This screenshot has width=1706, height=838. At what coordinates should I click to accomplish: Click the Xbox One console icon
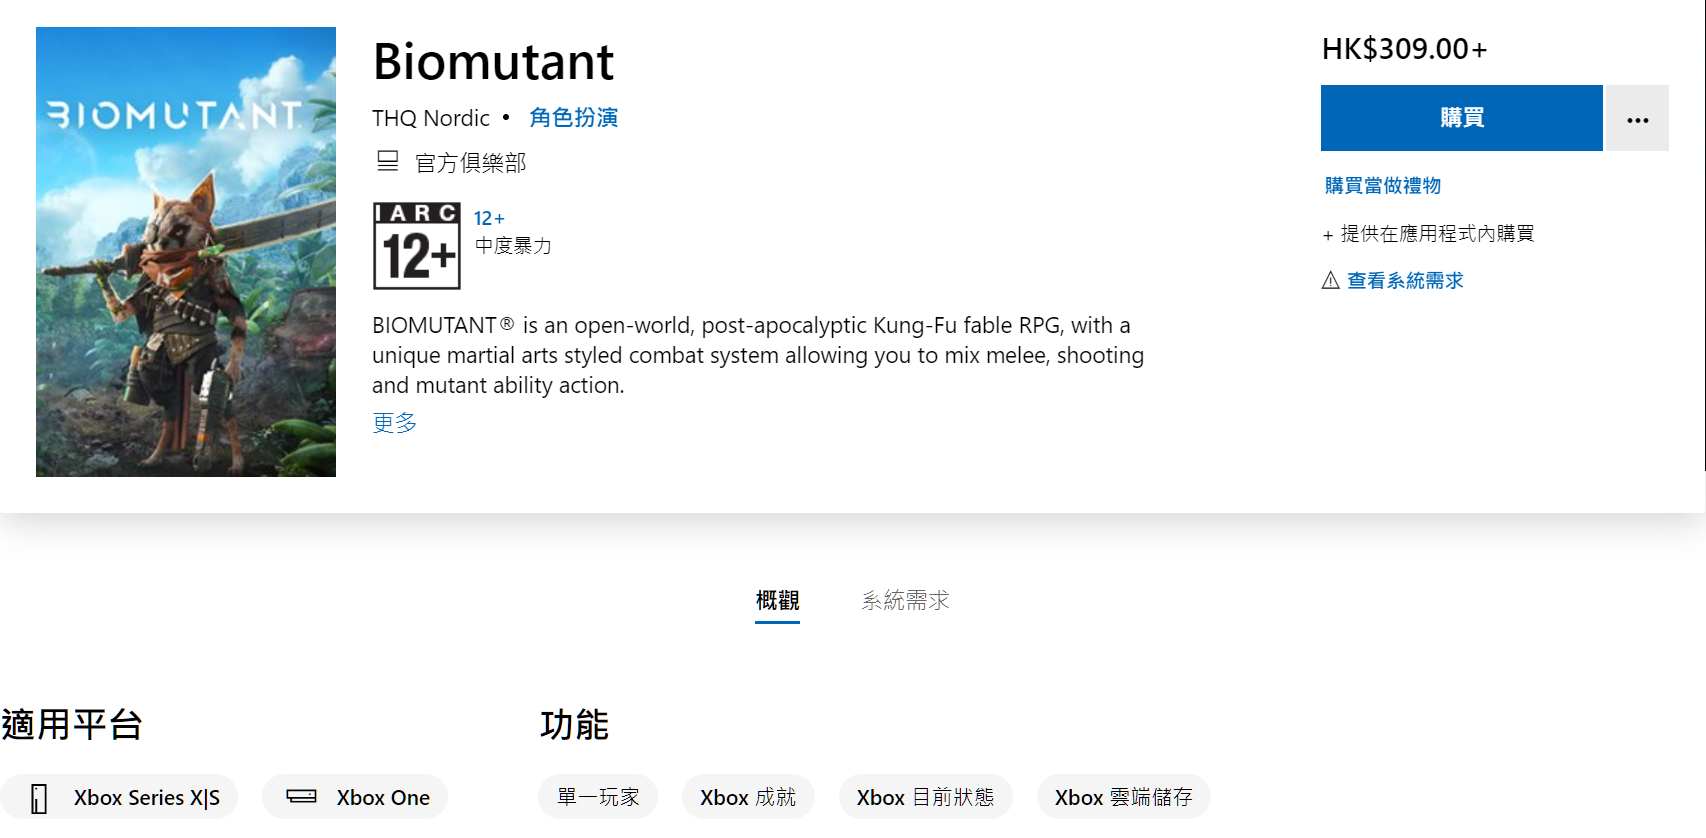click(x=301, y=797)
